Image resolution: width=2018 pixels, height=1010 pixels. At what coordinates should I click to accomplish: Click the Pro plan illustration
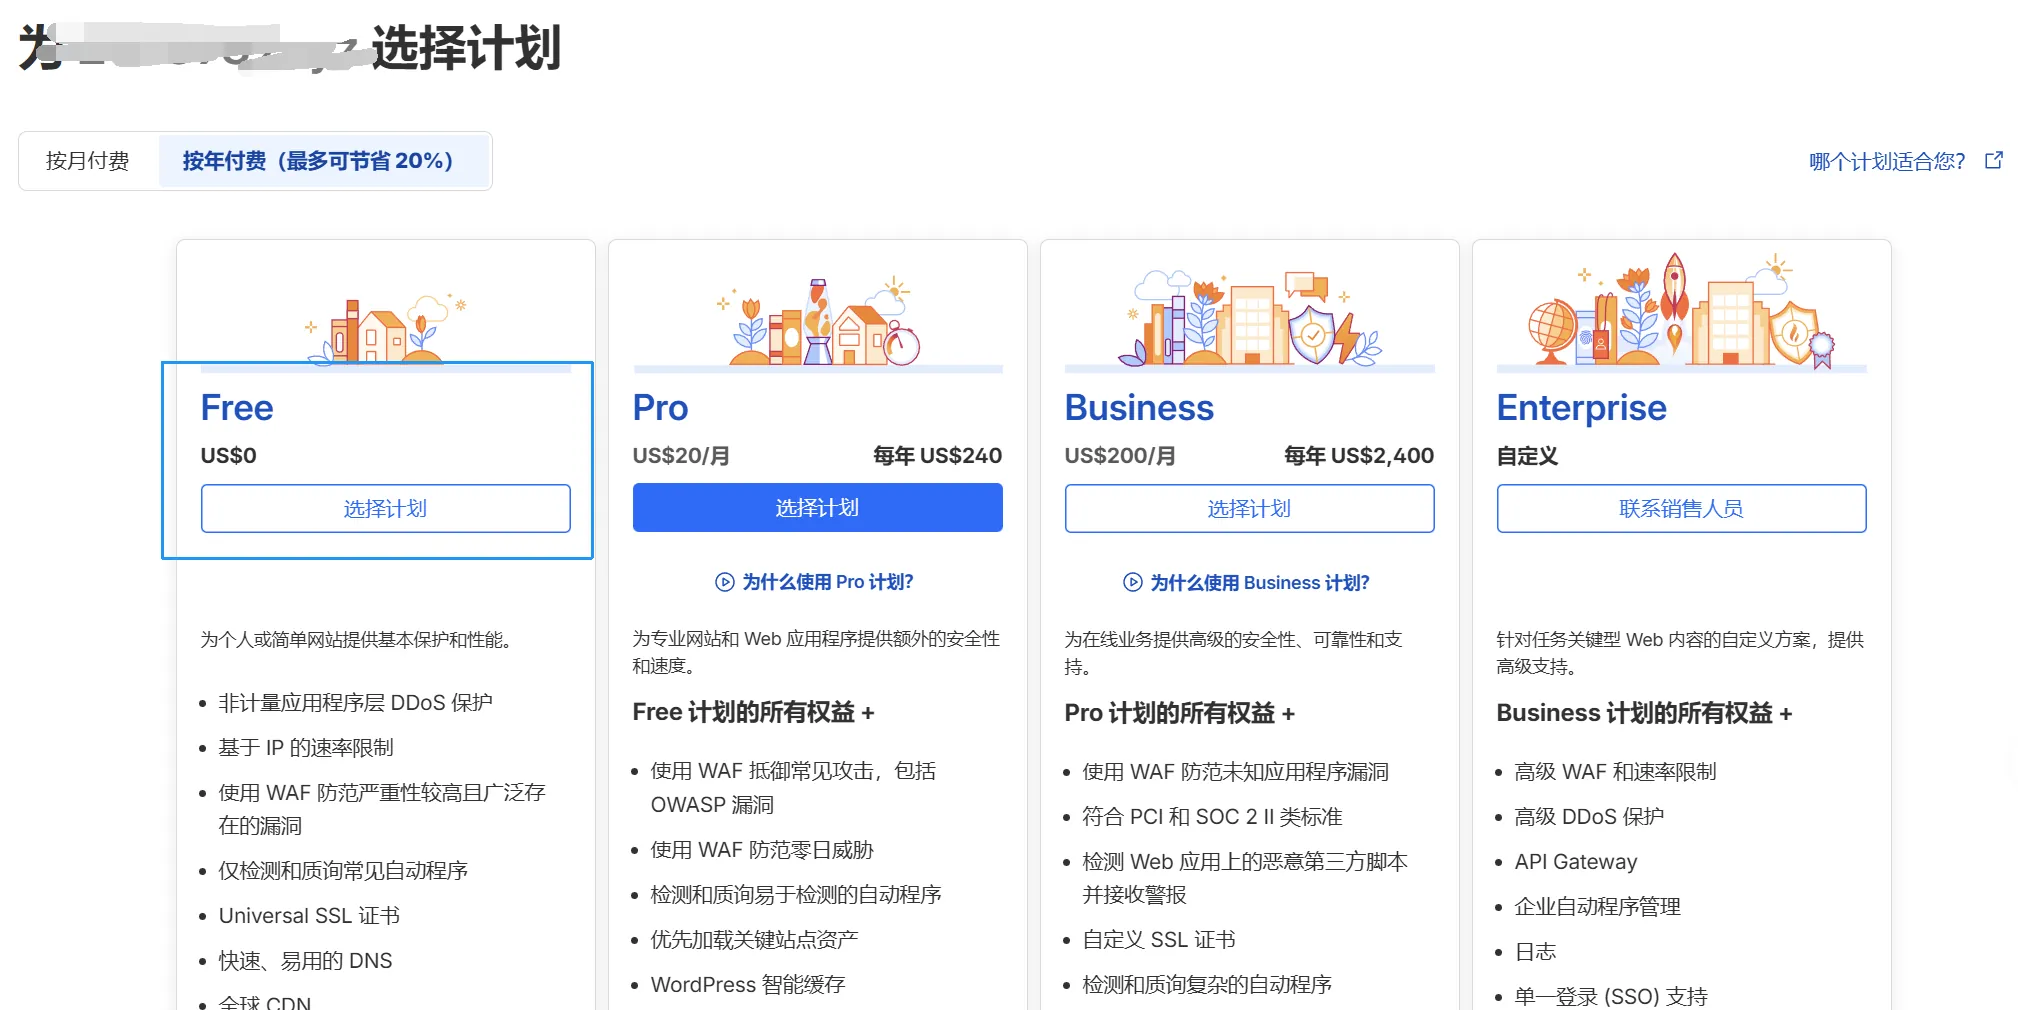pyautogui.click(x=818, y=322)
